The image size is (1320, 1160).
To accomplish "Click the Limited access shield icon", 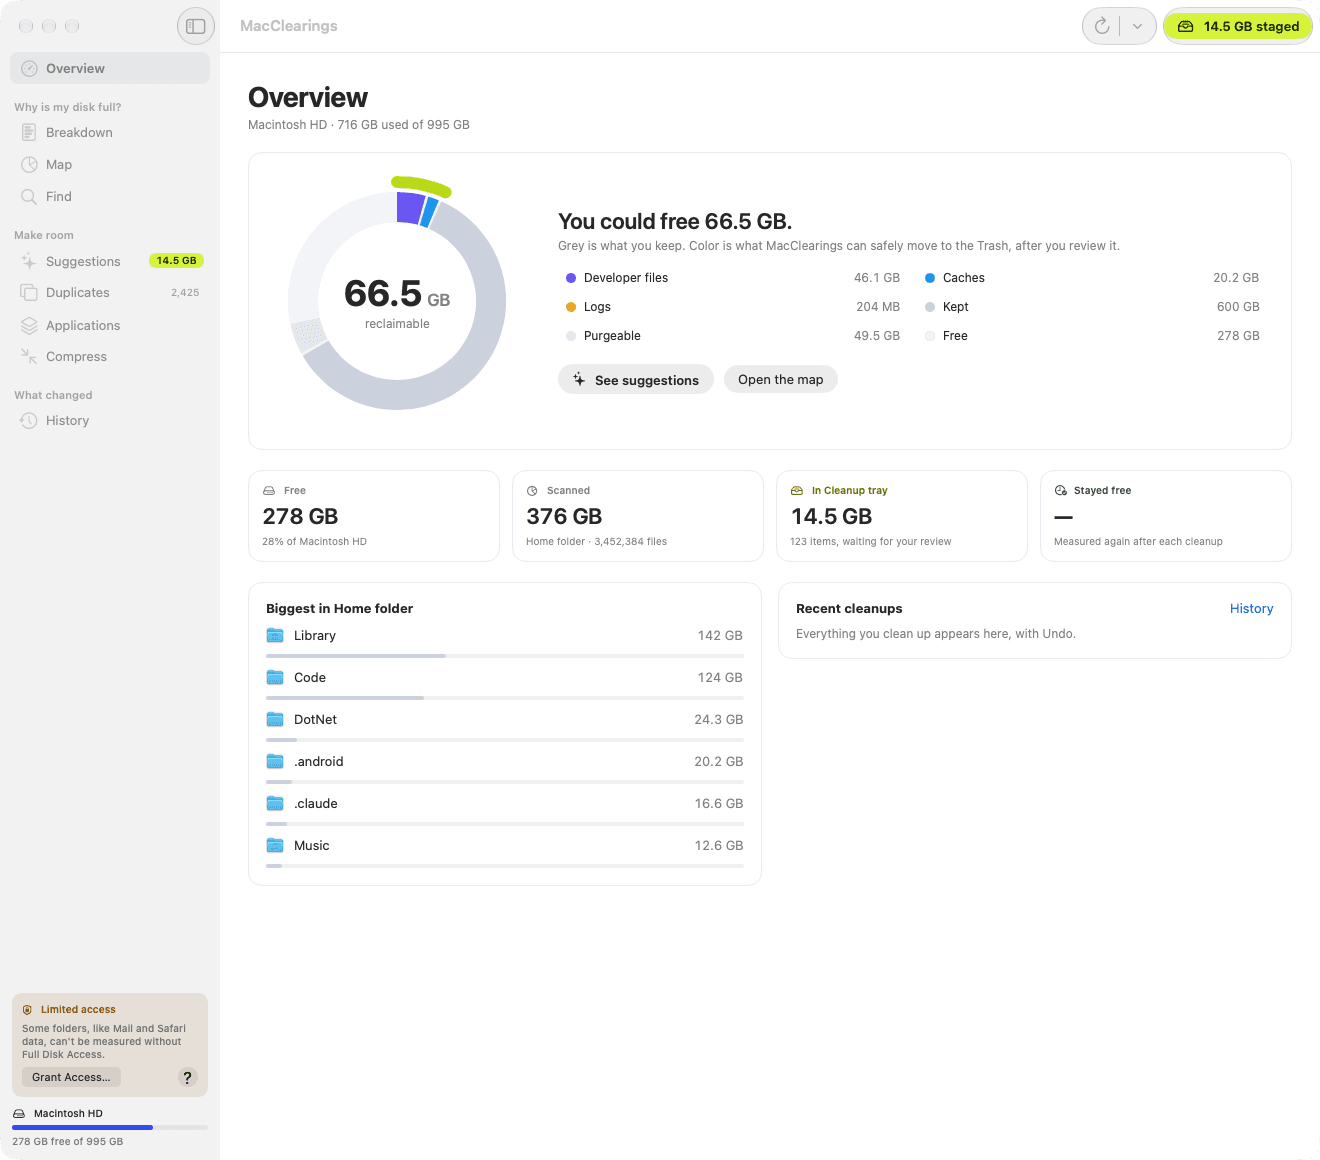I will [x=28, y=1009].
